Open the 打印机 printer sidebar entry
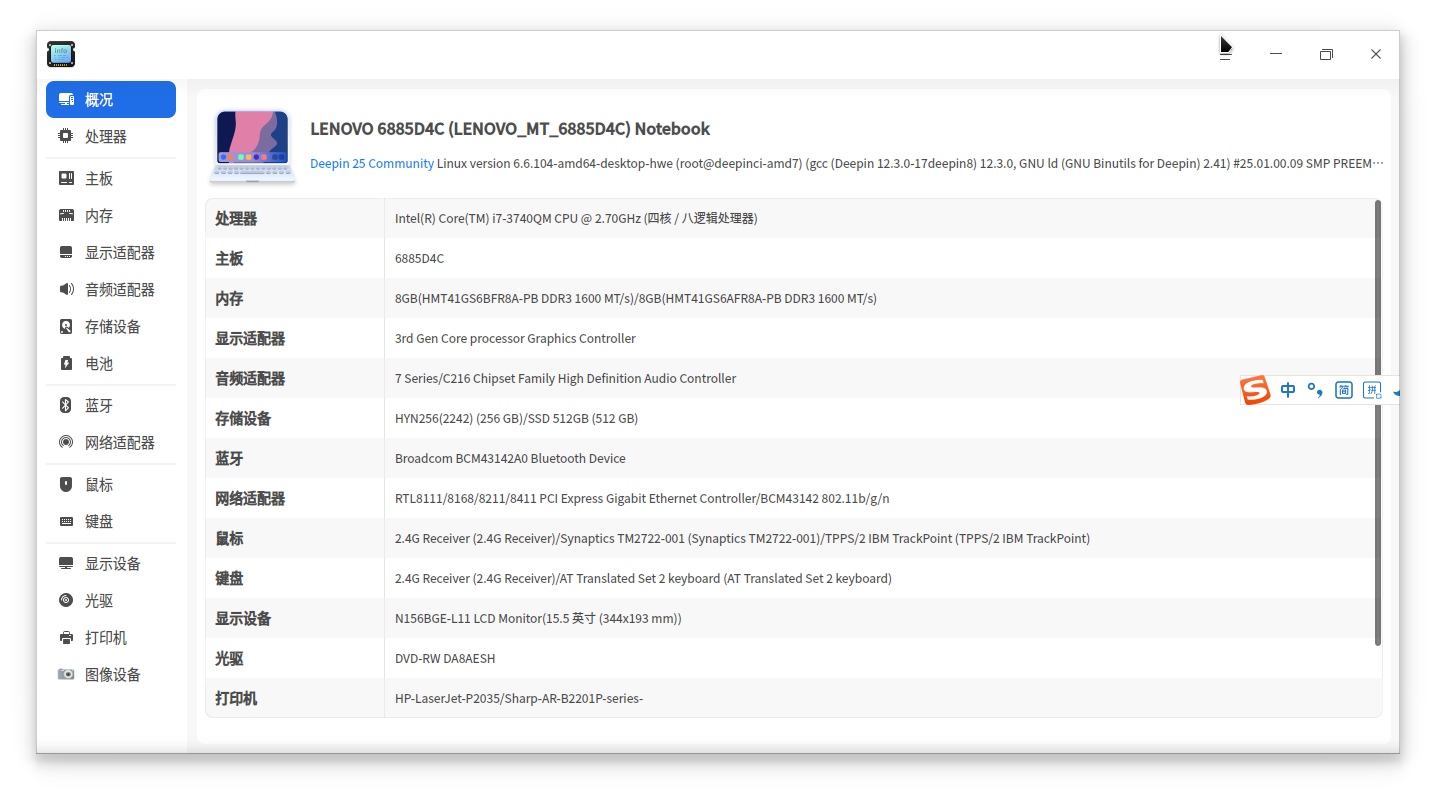Screen dimensions: 1436x796 tap(111, 638)
